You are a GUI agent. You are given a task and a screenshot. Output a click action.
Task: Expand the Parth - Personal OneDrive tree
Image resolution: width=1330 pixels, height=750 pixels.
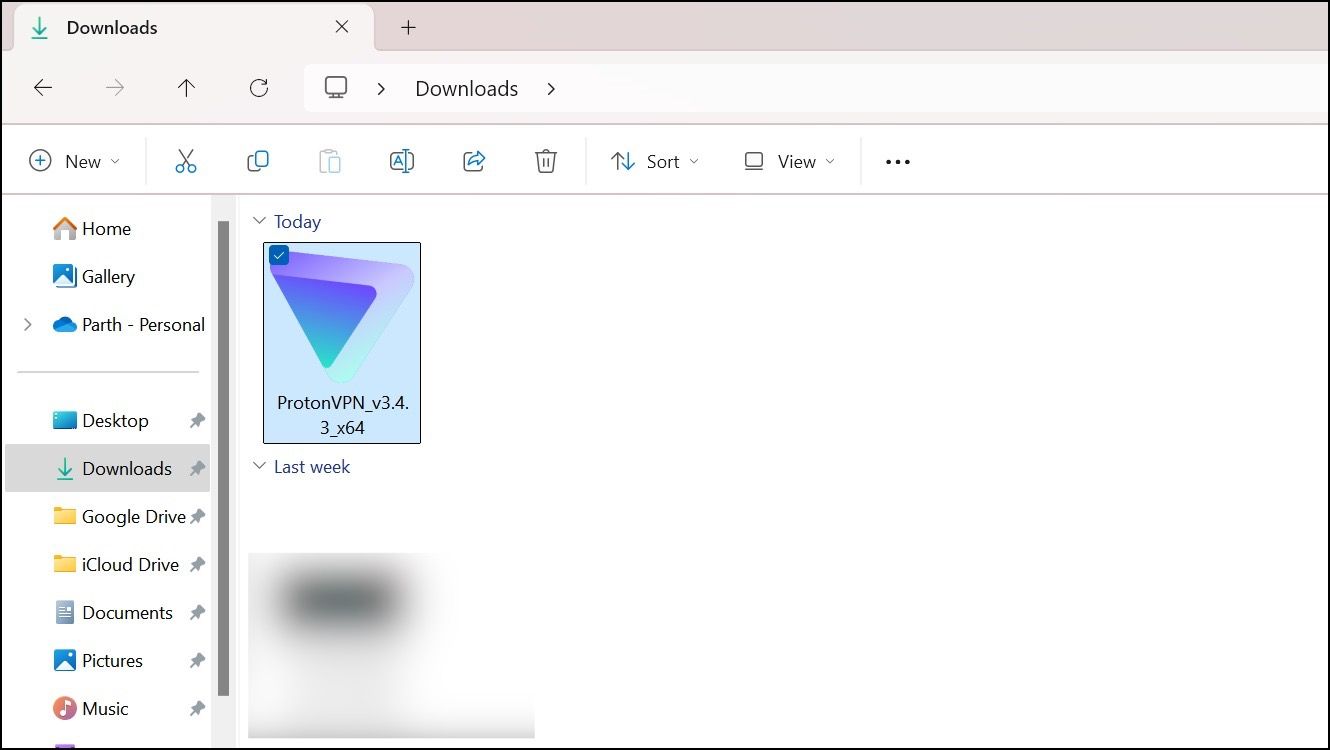tap(27, 324)
